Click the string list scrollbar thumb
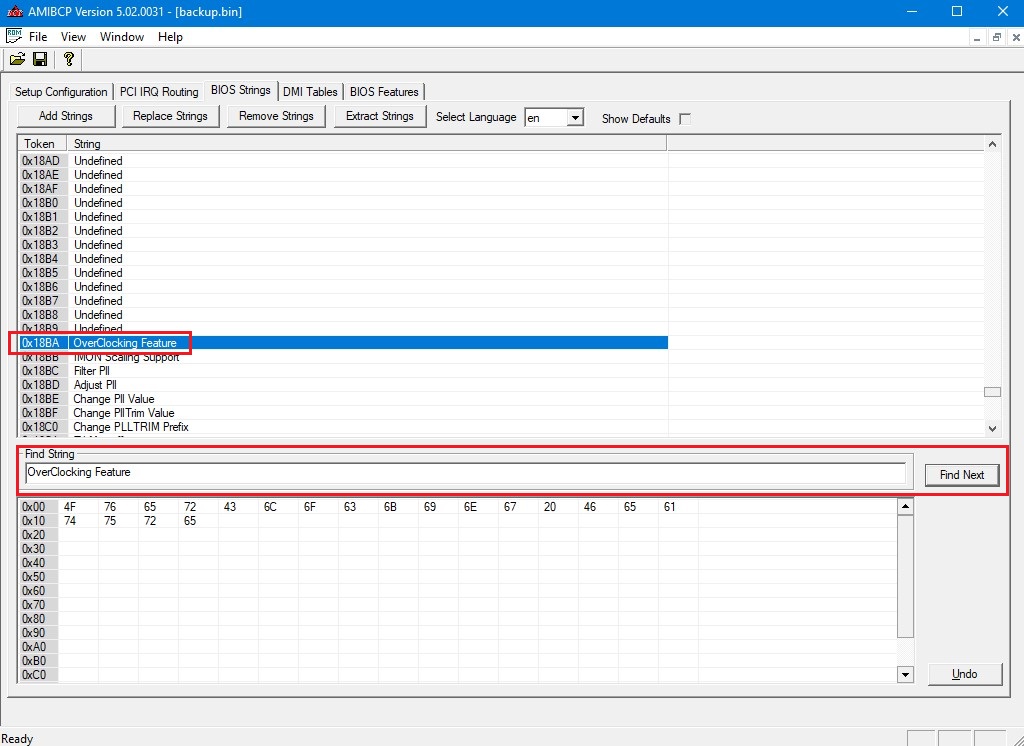 (x=993, y=392)
